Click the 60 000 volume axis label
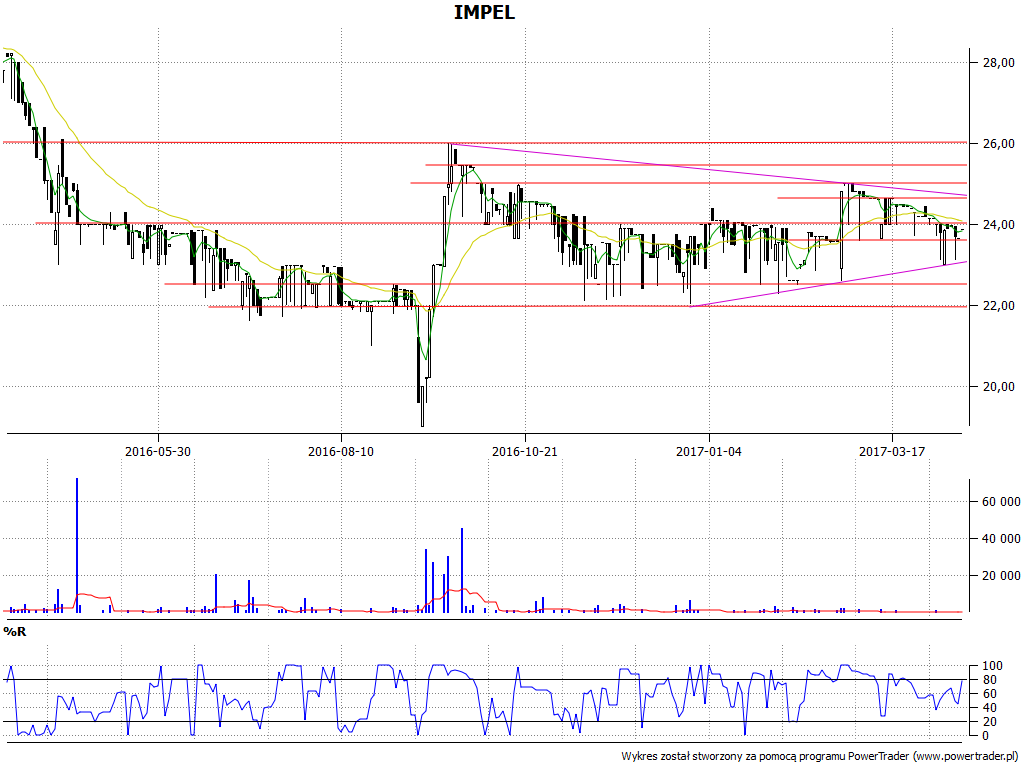 pos(1001,502)
